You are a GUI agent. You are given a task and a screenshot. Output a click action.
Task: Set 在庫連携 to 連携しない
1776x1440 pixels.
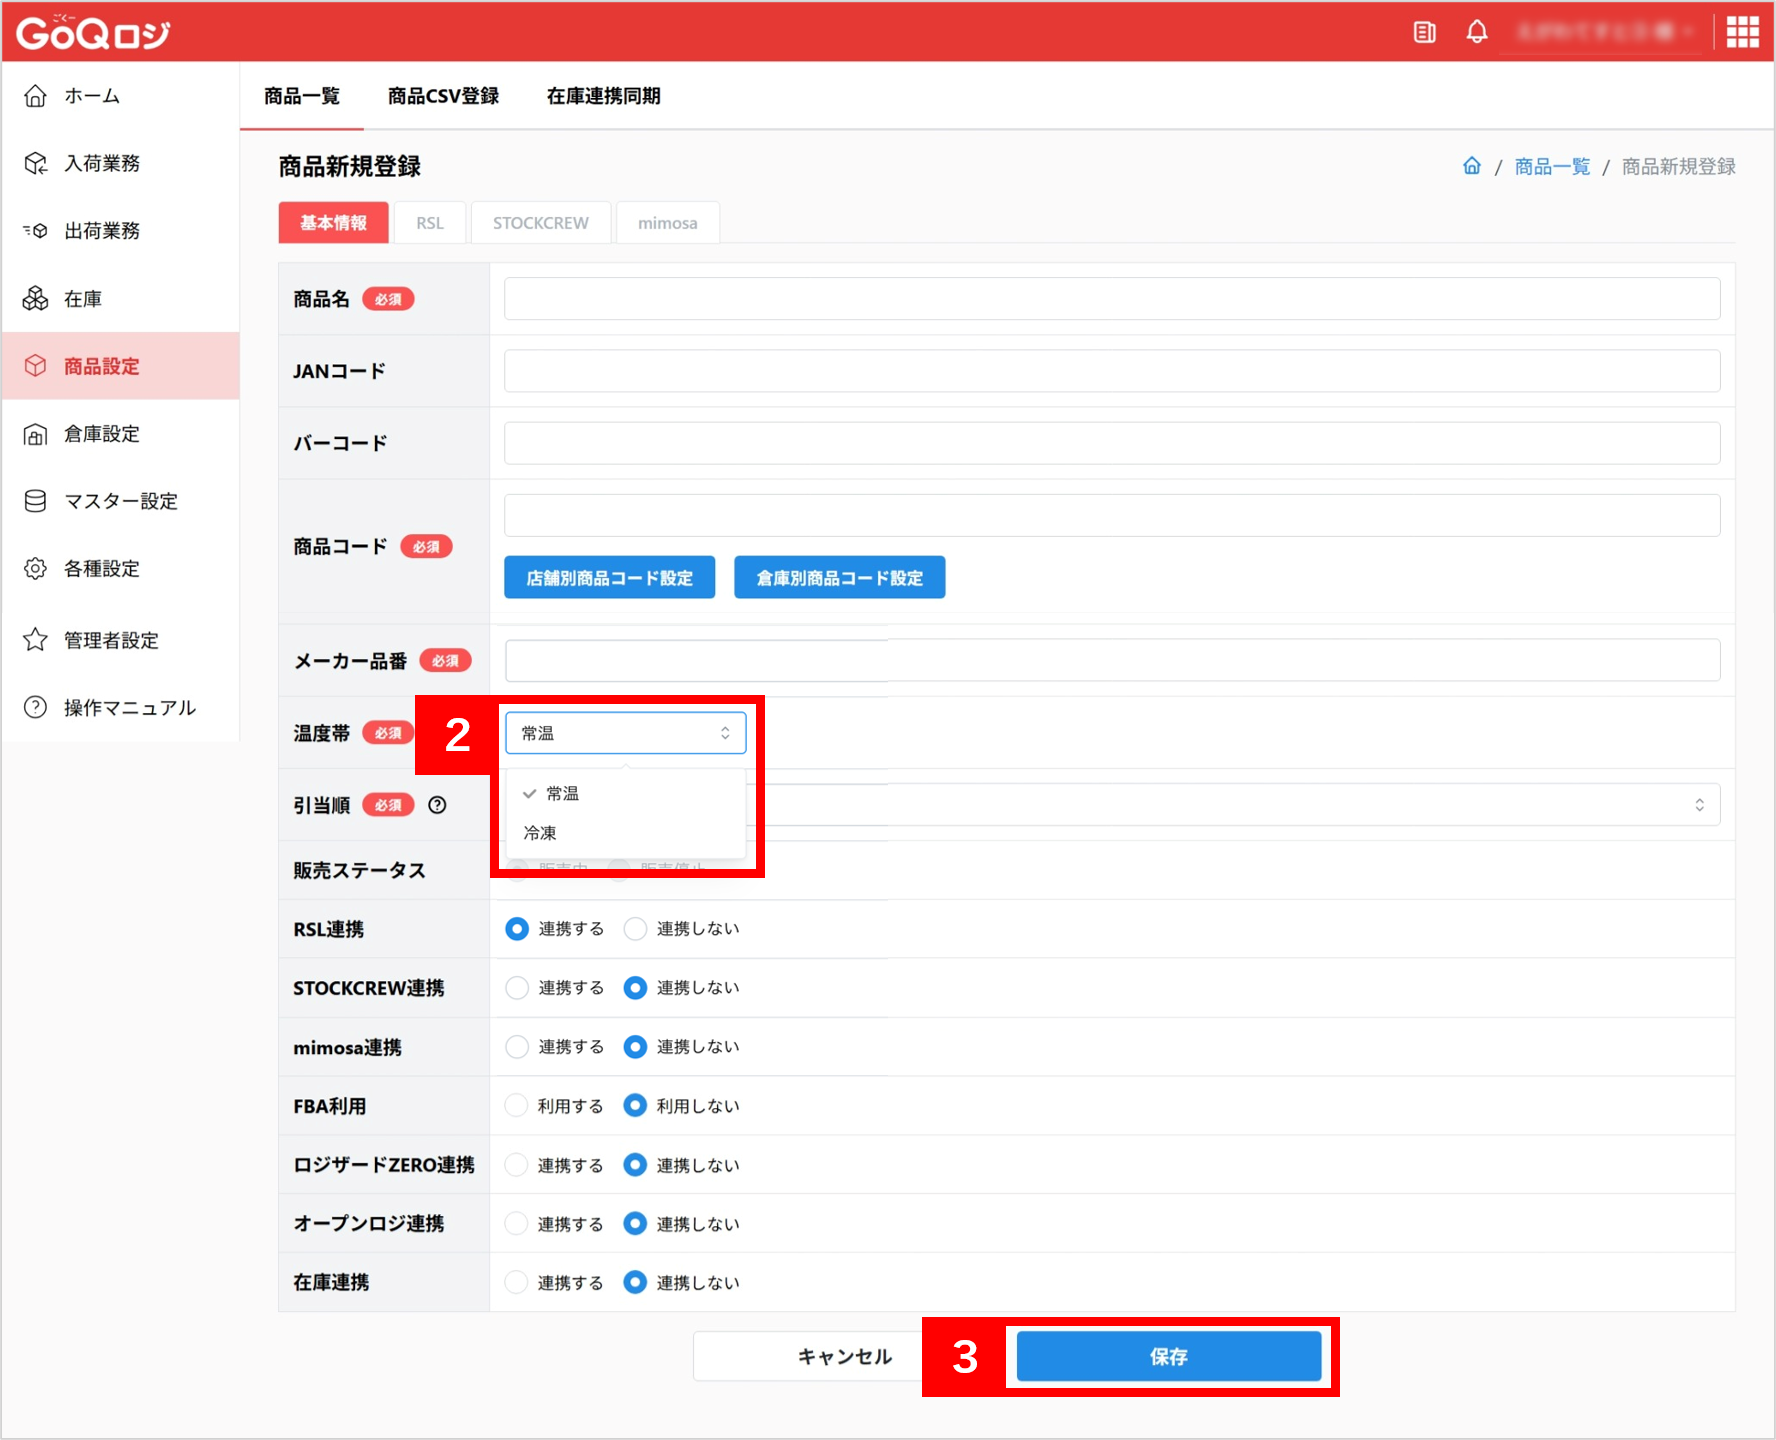635,1283
